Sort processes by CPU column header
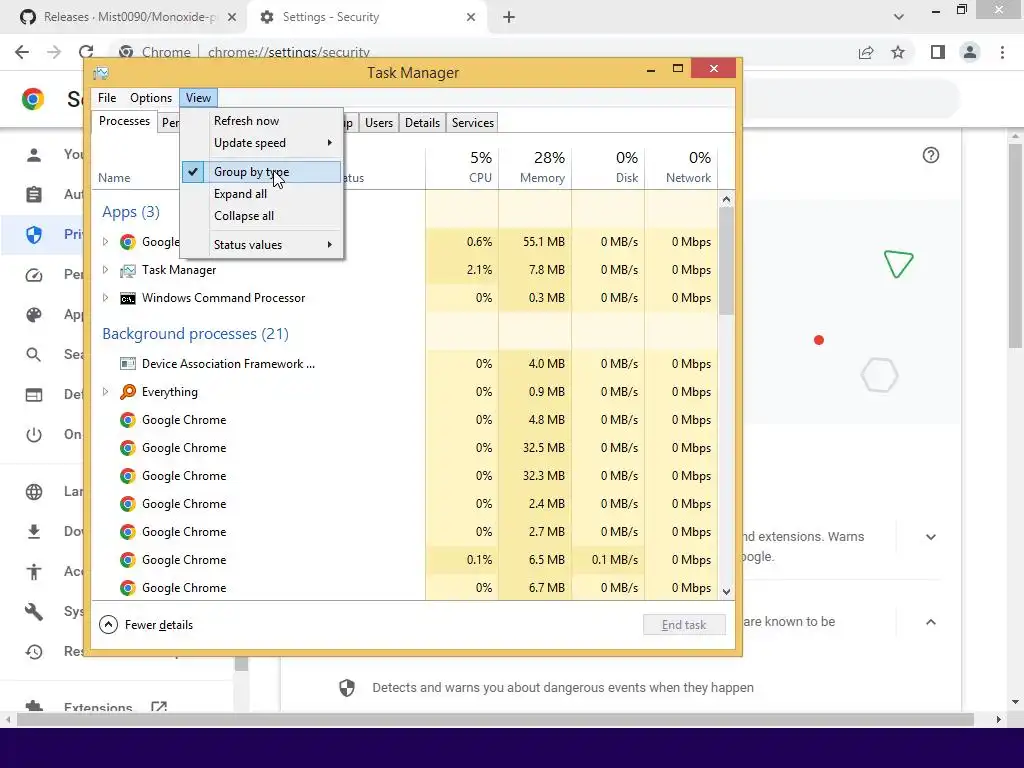Screen dimensions: 1024x768 [462, 167]
